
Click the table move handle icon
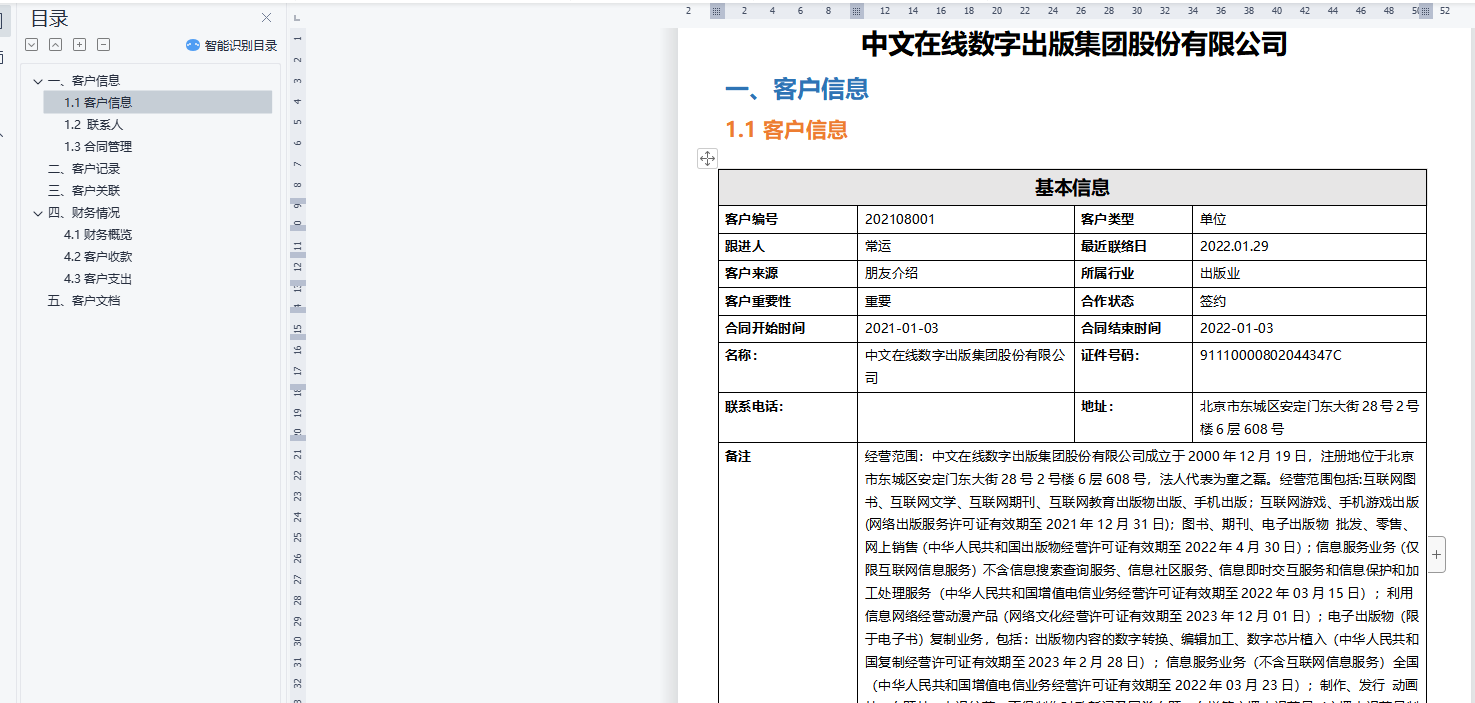(707, 158)
